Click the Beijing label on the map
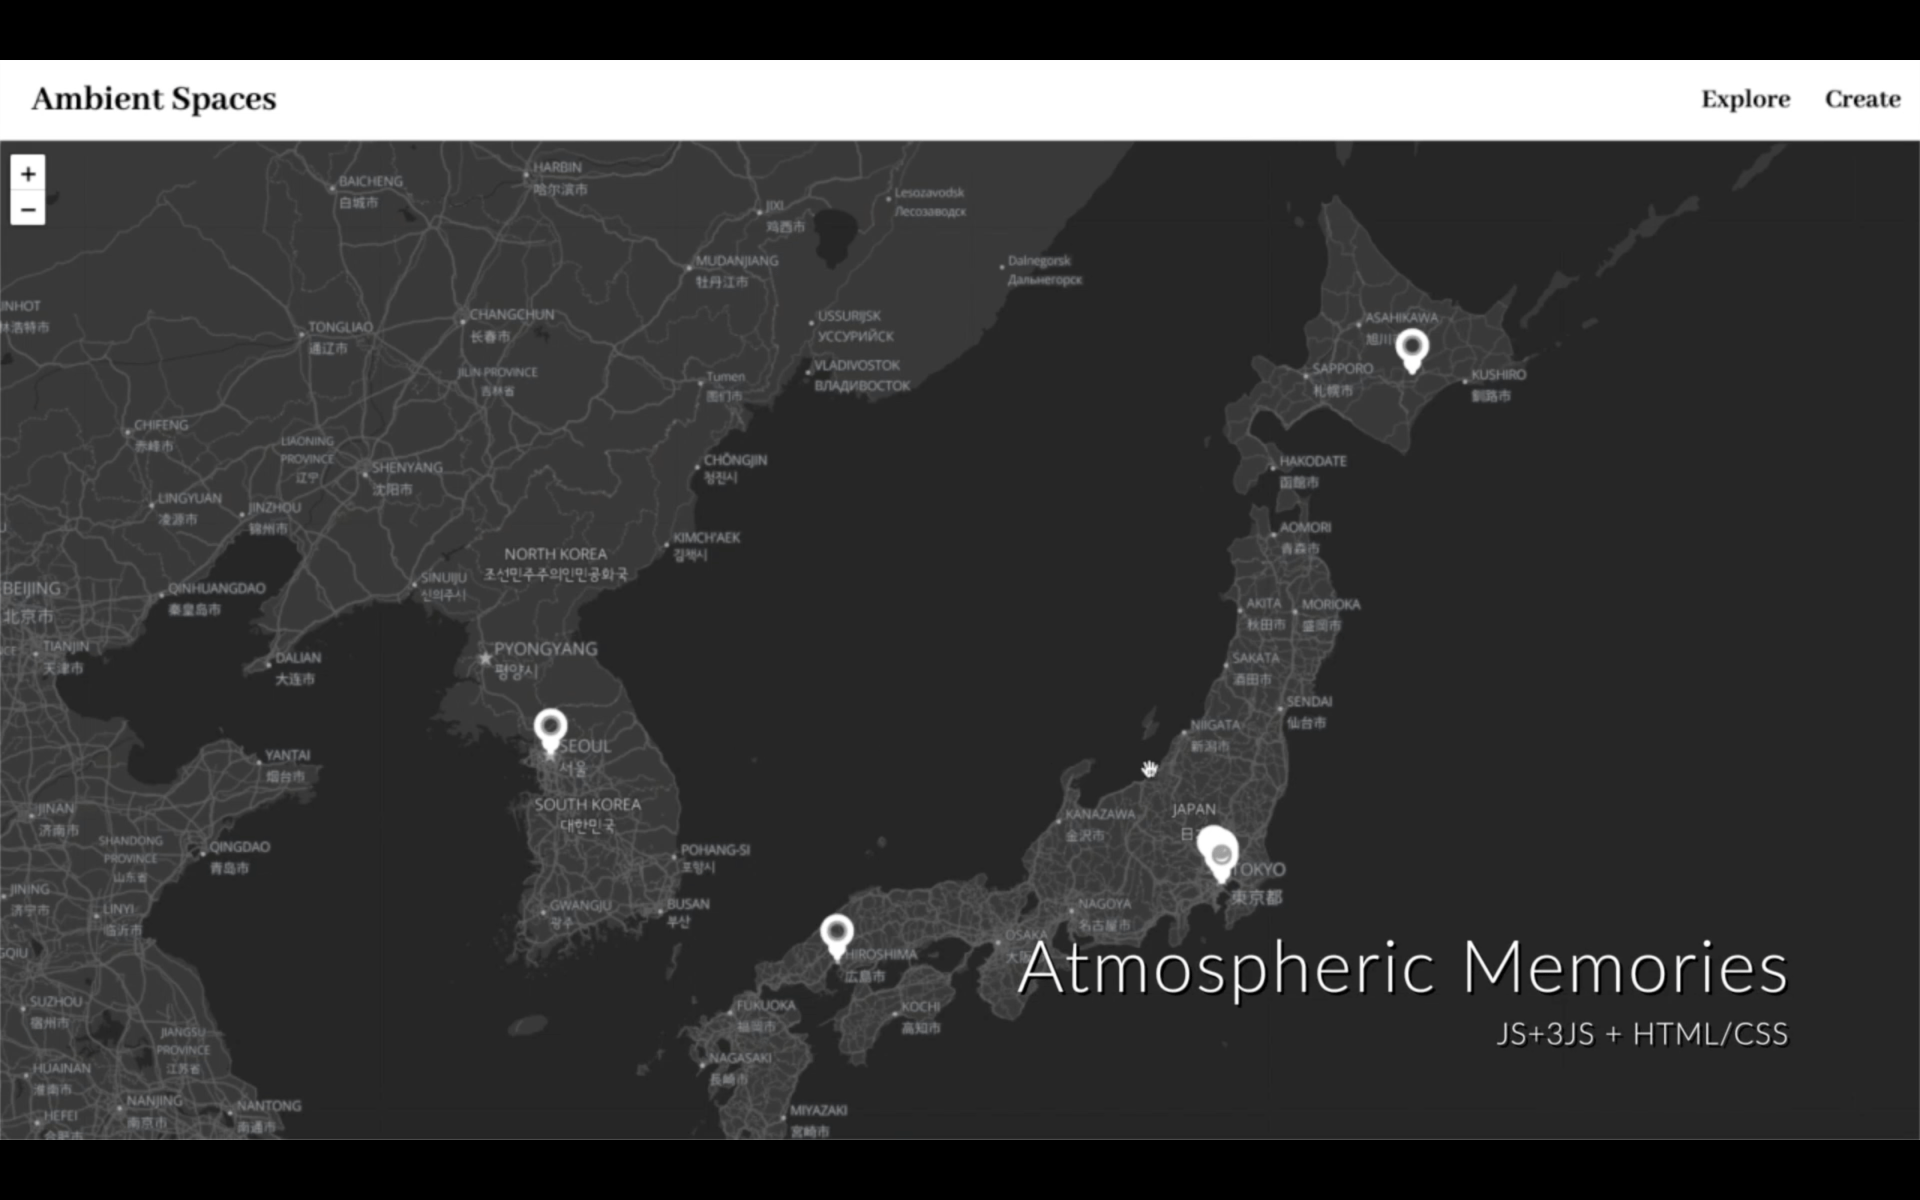 coord(32,589)
